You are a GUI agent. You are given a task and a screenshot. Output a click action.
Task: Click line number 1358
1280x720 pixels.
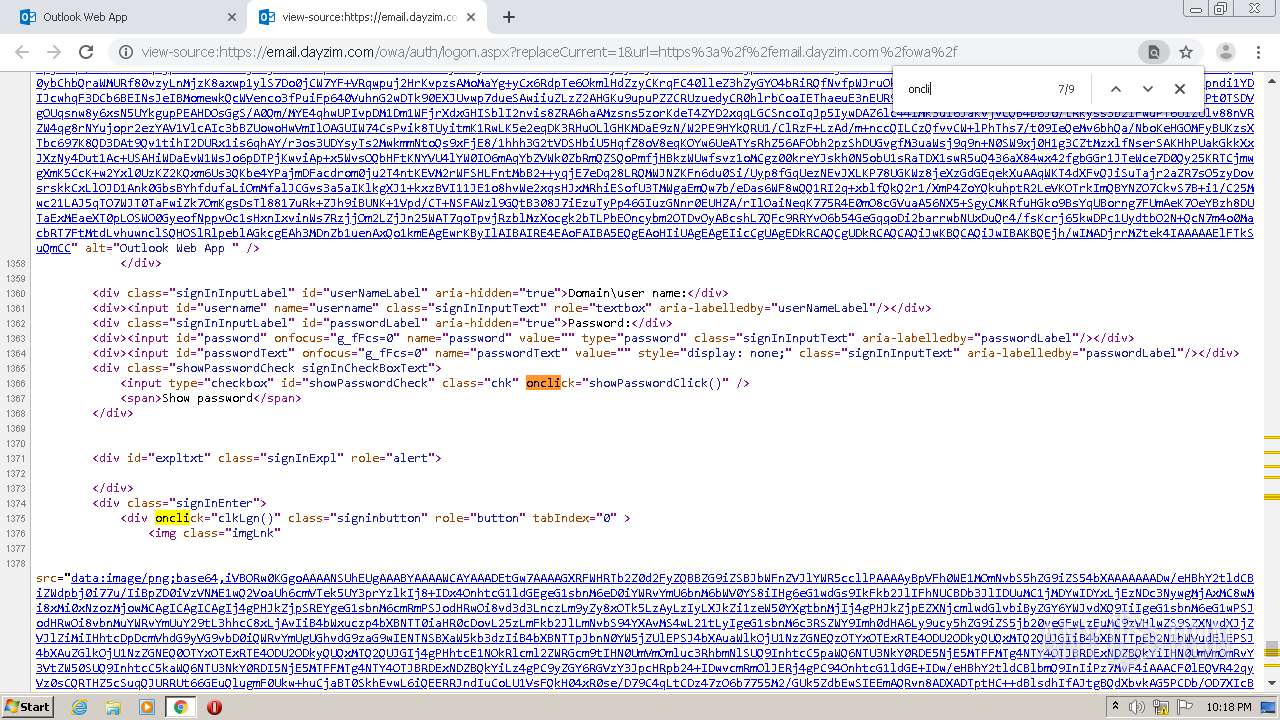point(15,263)
